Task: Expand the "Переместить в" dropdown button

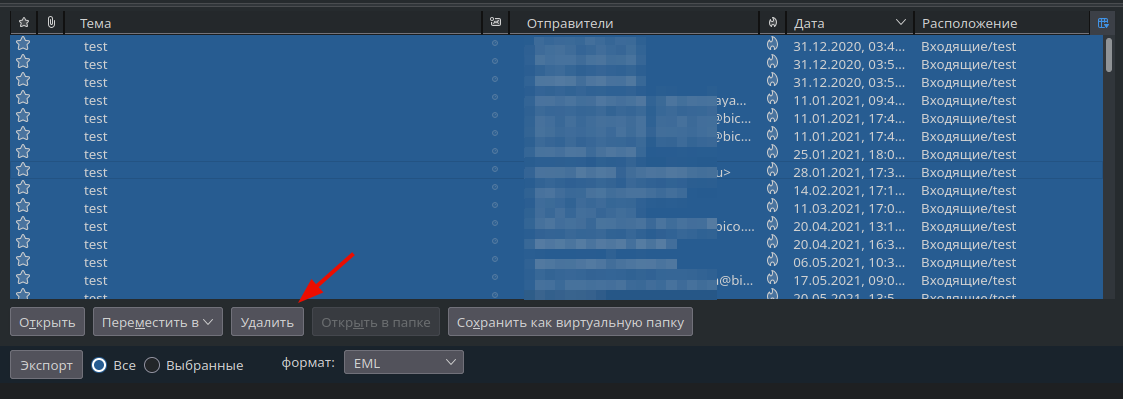Action: click(x=158, y=322)
